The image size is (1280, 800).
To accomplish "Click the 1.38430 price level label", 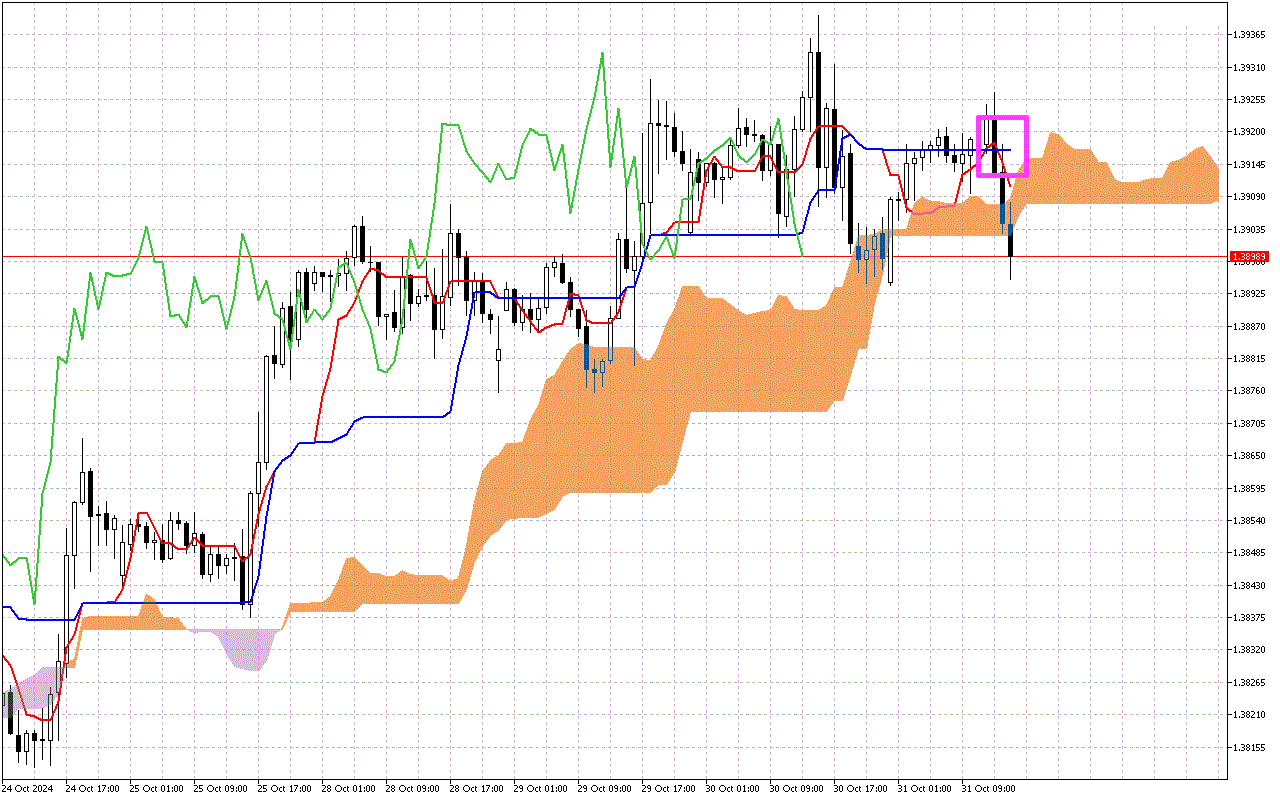I will [x=1250, y=586].
